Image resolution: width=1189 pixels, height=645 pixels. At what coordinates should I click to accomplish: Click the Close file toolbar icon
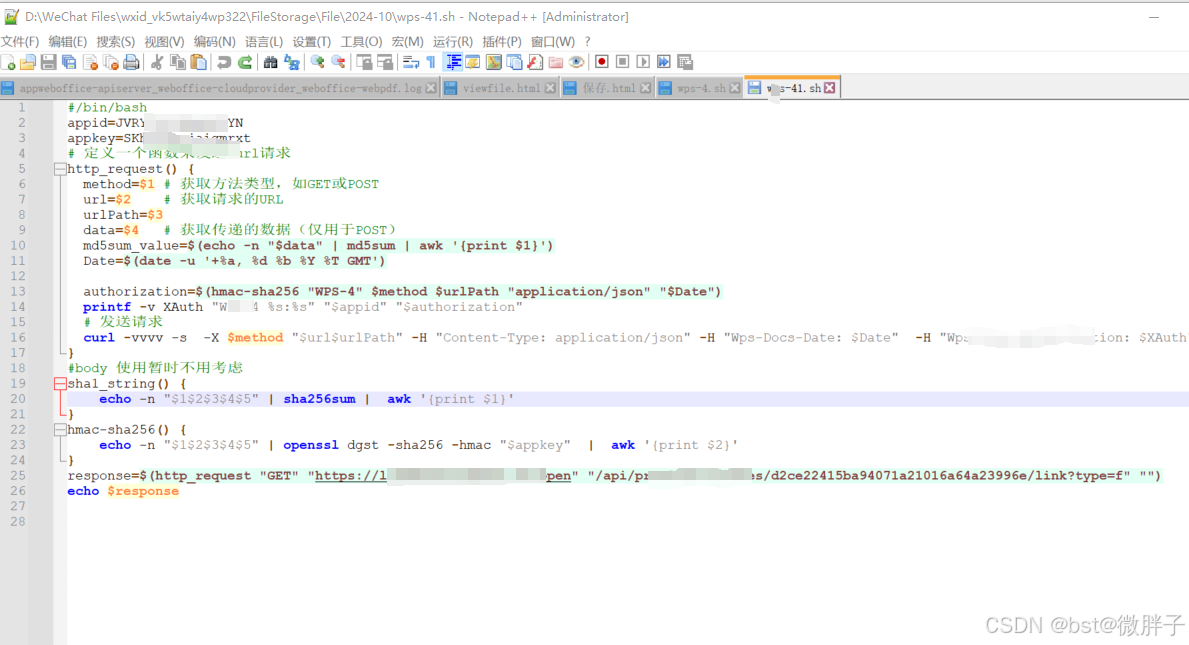[x=90, y=62]
